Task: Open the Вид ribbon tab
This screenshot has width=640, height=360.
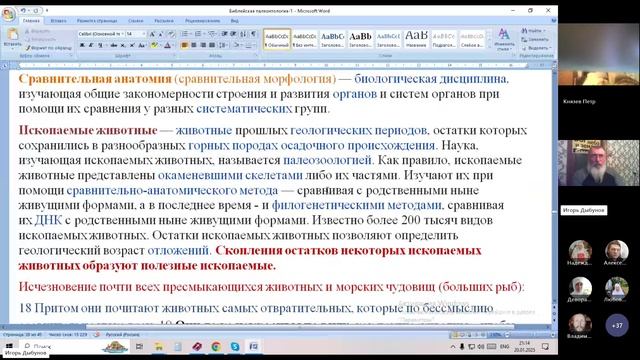Action: click(x=234, y=20)
